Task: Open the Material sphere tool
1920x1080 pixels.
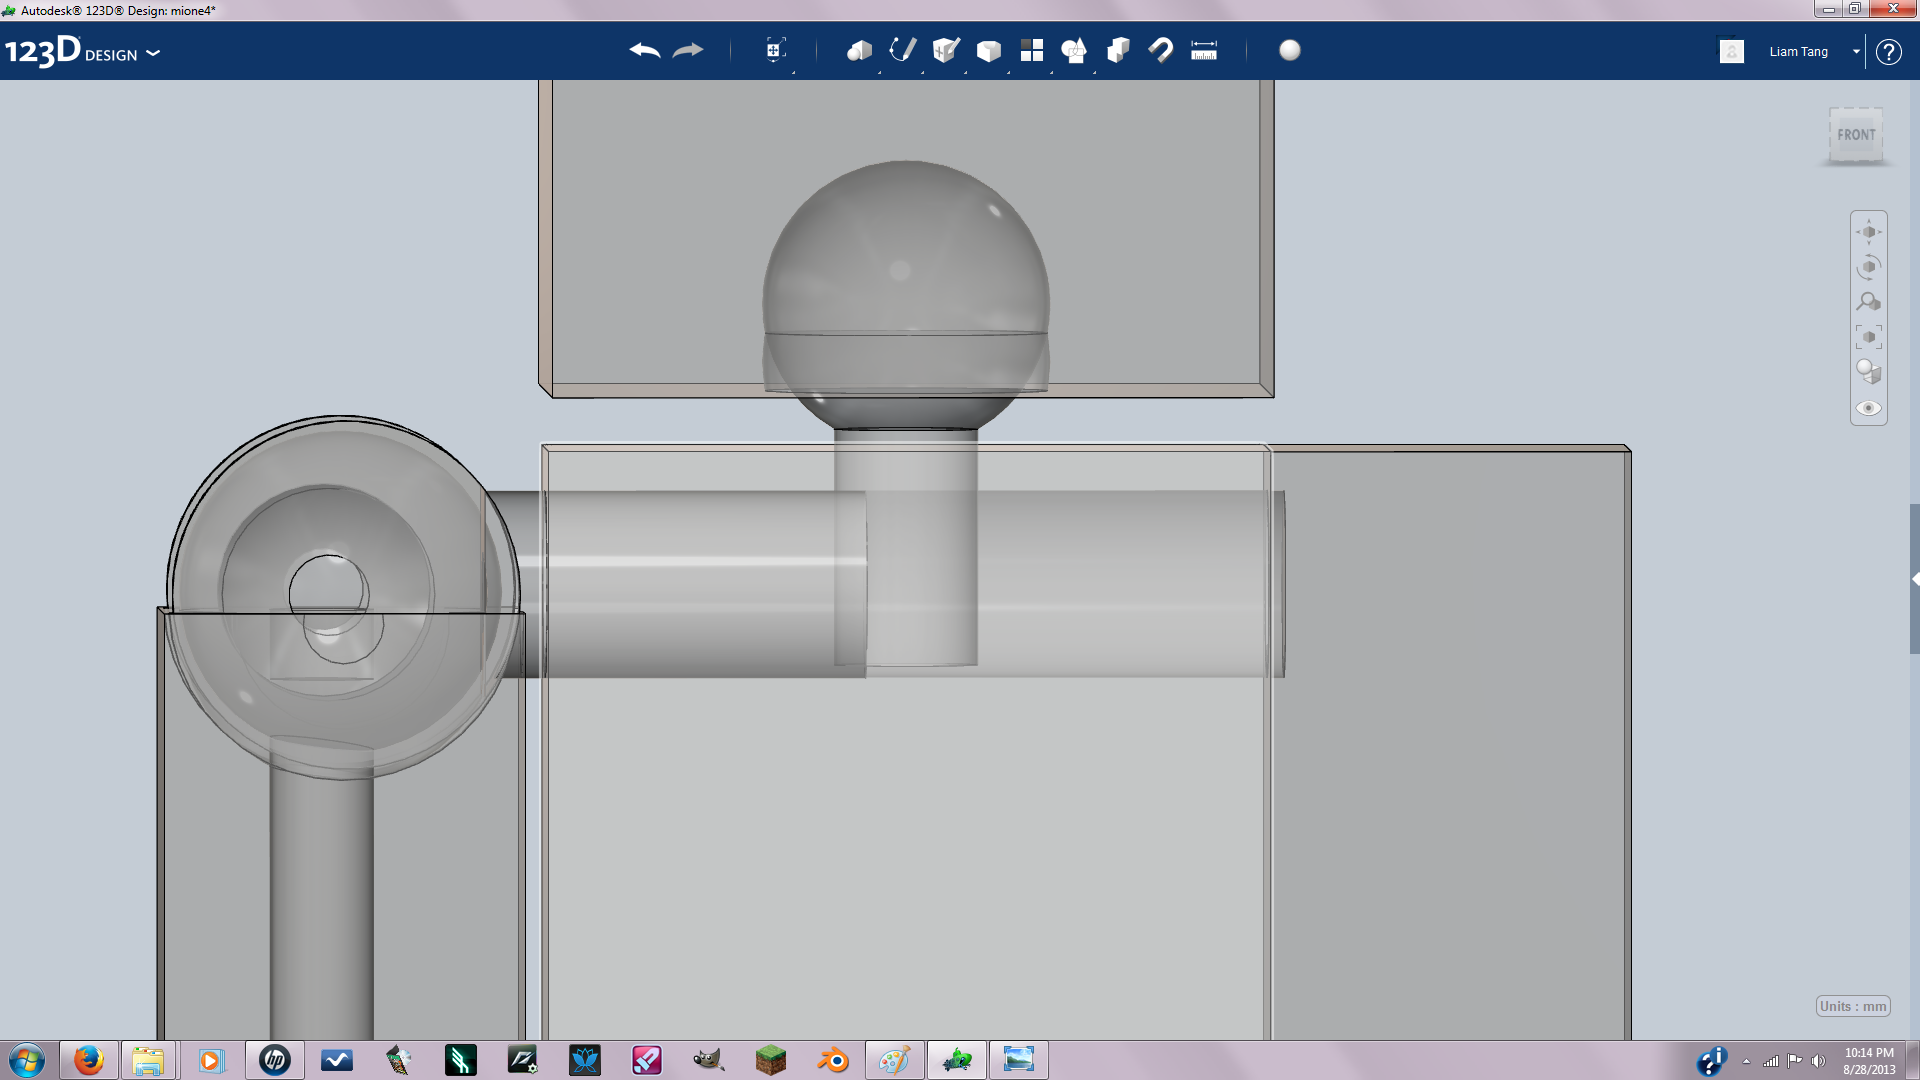Action: click(1290, 50)
